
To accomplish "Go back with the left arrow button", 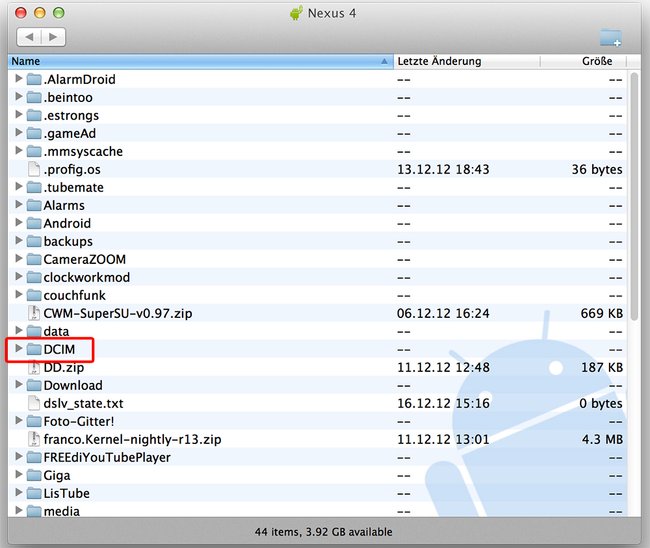I will coord(29,37).
